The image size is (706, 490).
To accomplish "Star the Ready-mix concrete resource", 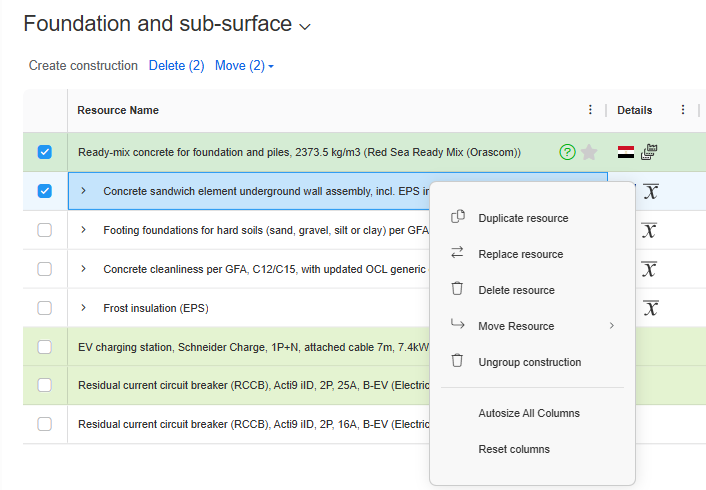I will (589, 152).
